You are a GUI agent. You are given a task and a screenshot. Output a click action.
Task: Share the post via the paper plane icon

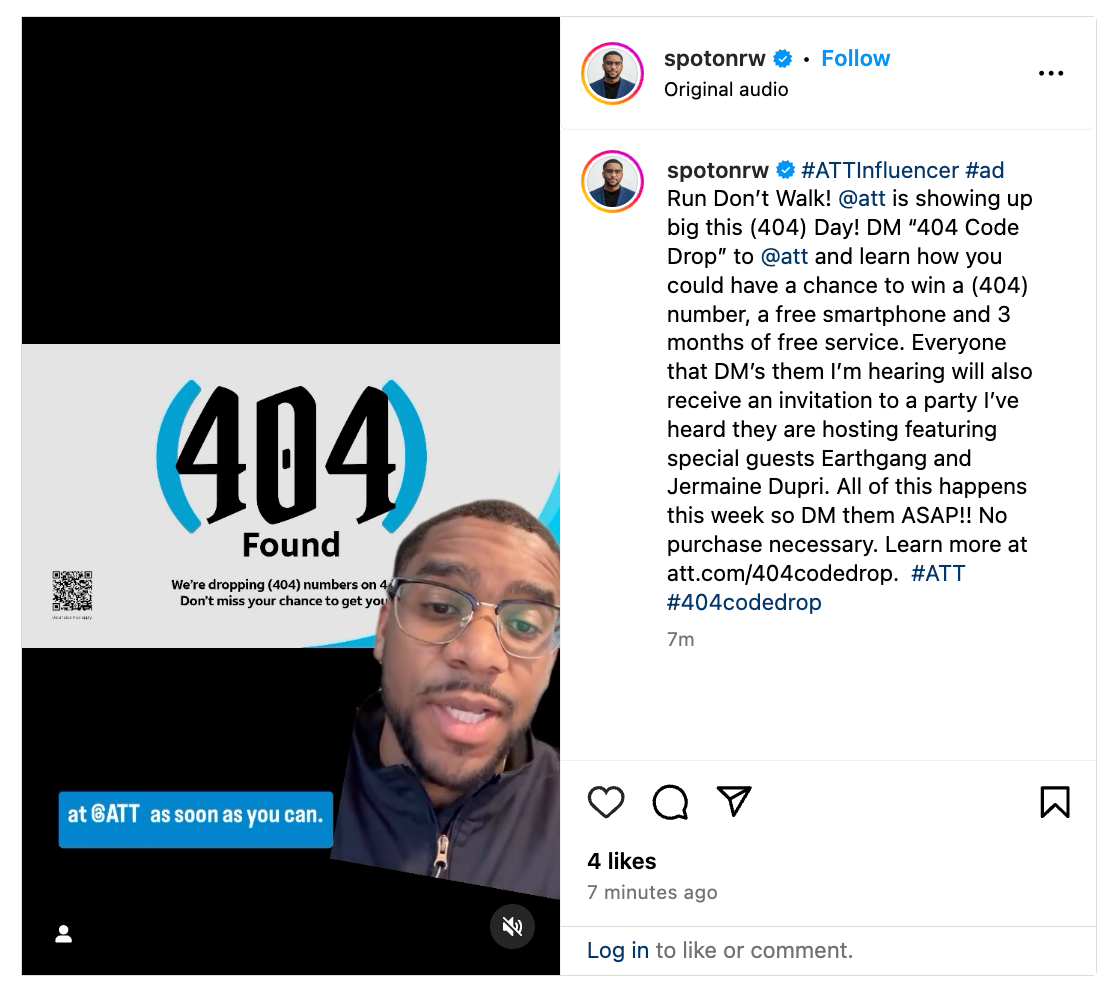[x=733, y=801]
